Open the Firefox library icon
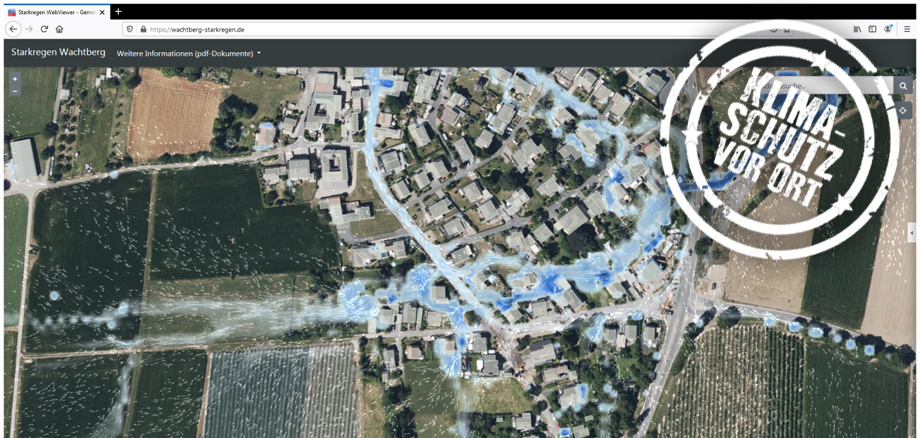The image size is (920, 438). [857, 30]
